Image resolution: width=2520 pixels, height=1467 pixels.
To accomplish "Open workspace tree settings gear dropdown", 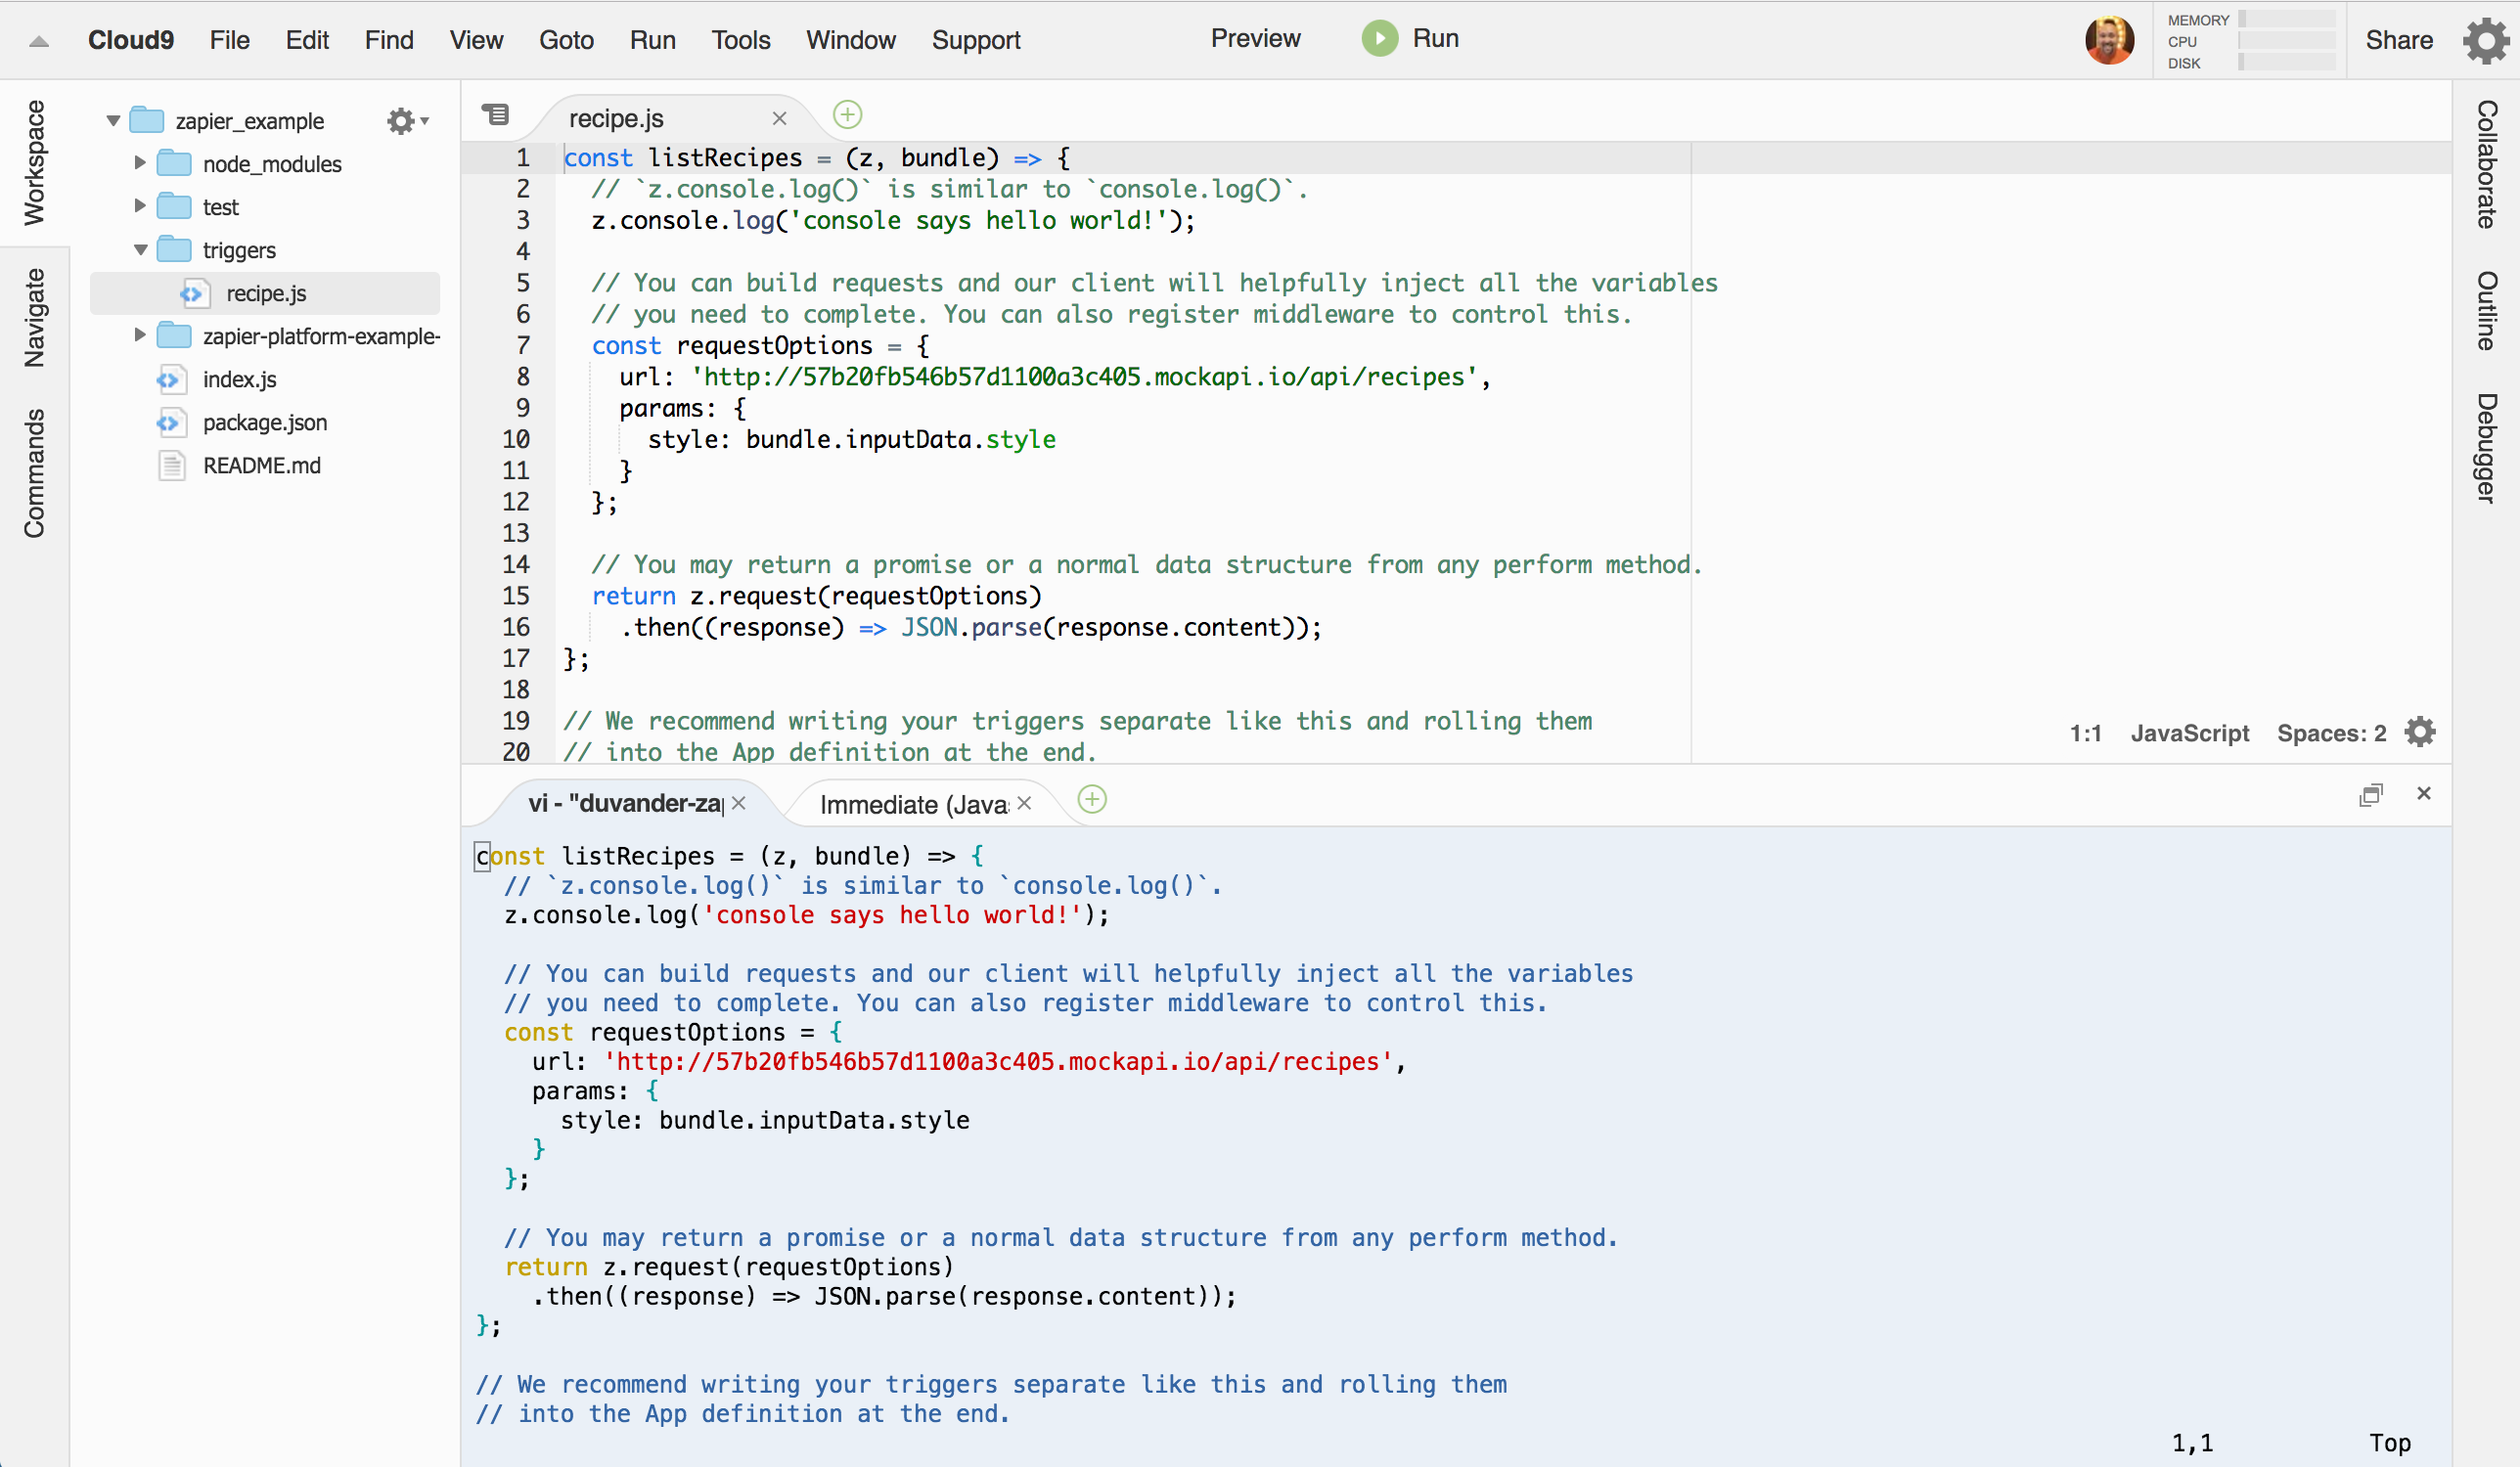I will pyautogui.click(x=406, y=121).
